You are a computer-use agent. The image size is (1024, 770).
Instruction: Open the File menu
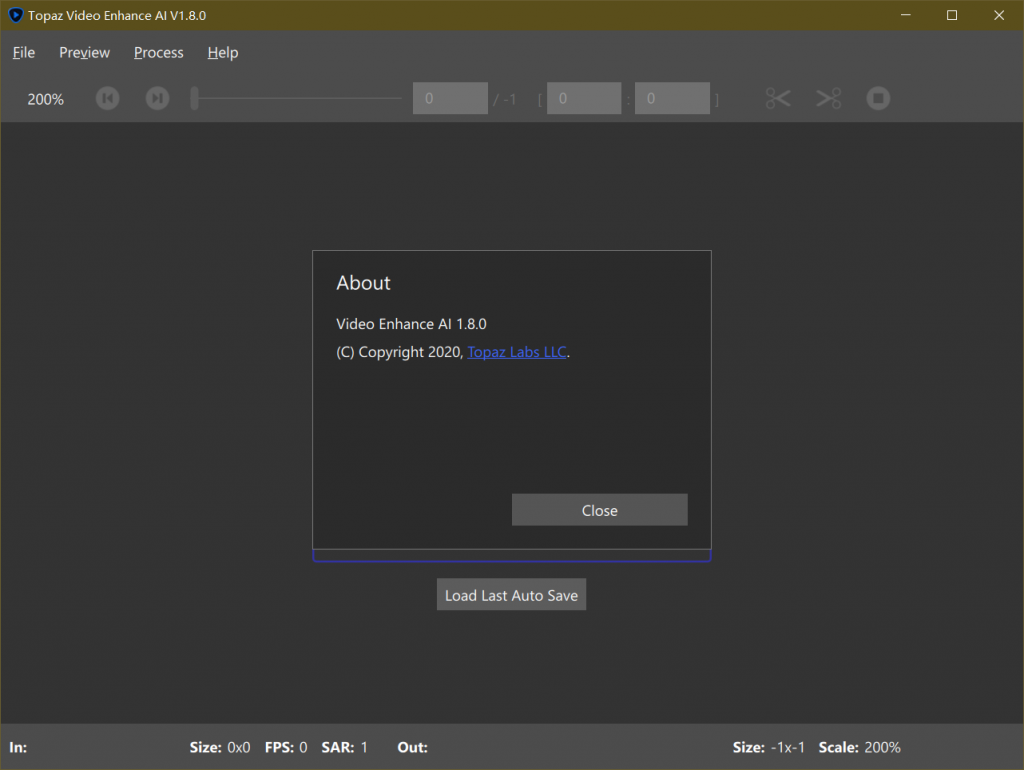click(x=24, y=52)
